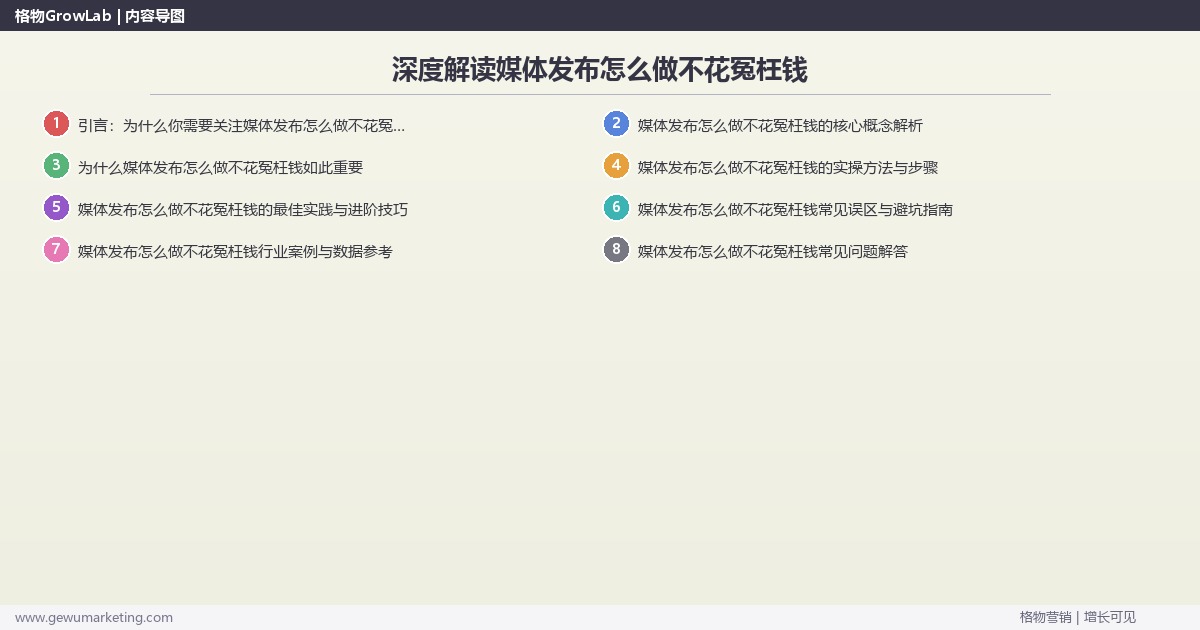Open section '媒体发布怎么做不花冤枉钱的实操方法与步骤'
Viewport: 1200px width, 630px height.
[x=788, y=168]
